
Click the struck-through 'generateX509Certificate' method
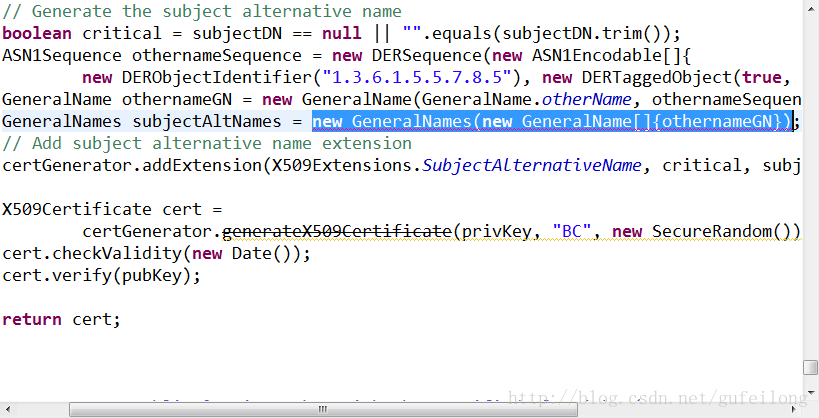coord(337,231)
